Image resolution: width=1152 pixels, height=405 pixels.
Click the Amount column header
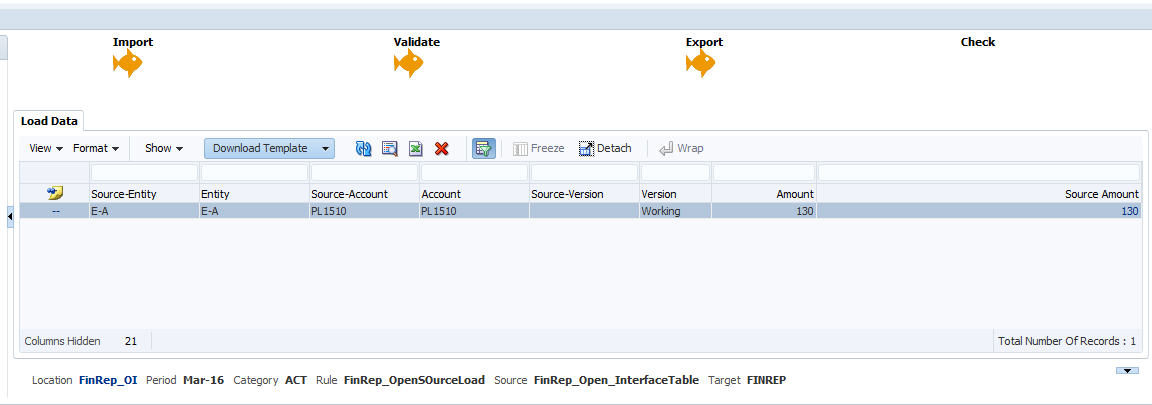[764, 194]
